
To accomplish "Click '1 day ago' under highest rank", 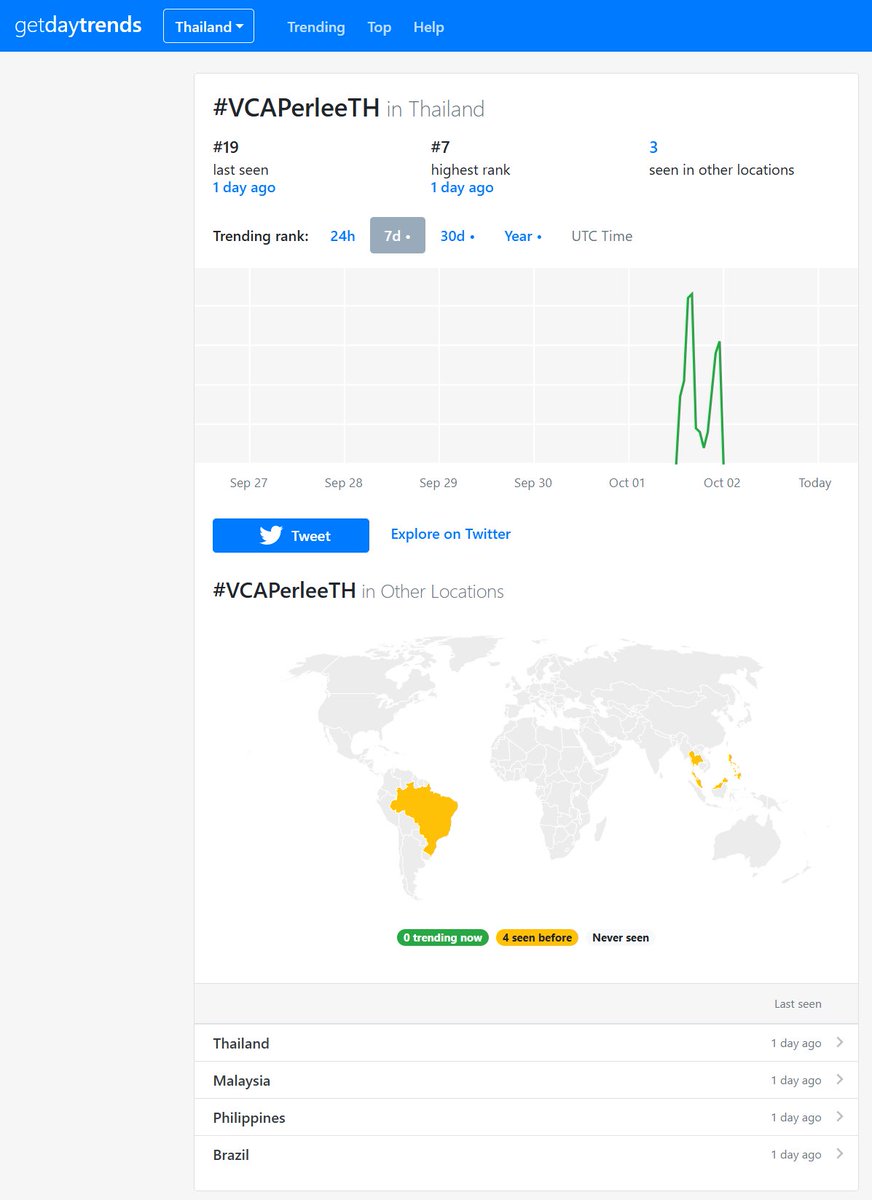I will (462, 187).
